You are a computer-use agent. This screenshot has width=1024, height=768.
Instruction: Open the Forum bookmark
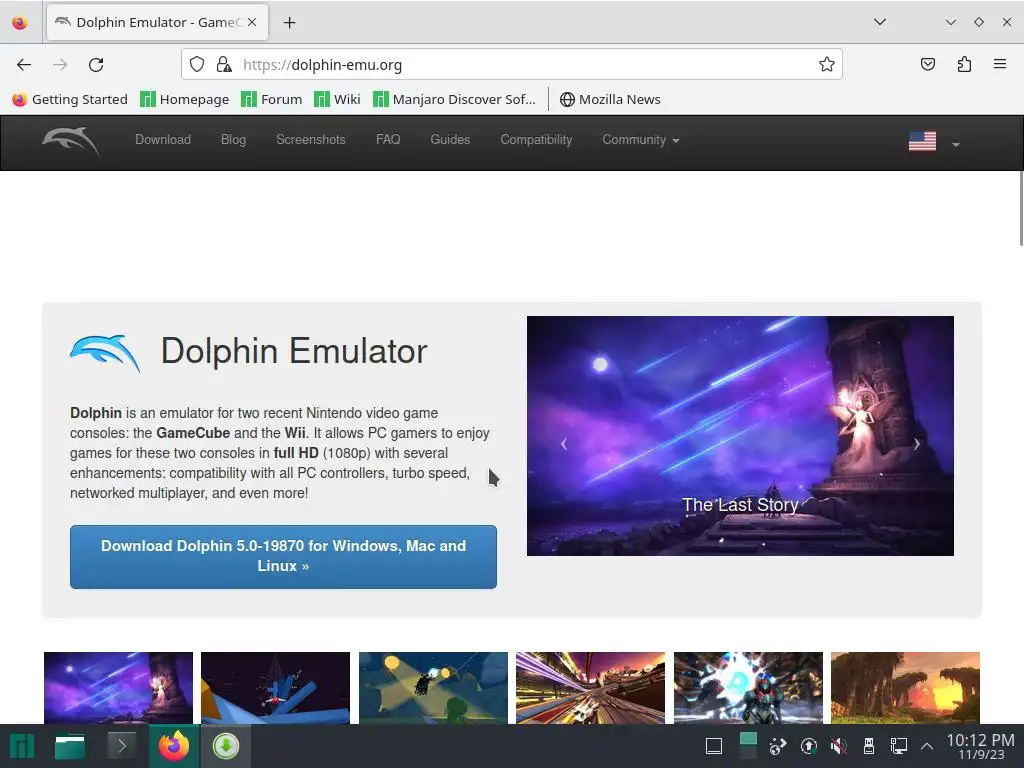pyautogui.click(x=272, y=99)
